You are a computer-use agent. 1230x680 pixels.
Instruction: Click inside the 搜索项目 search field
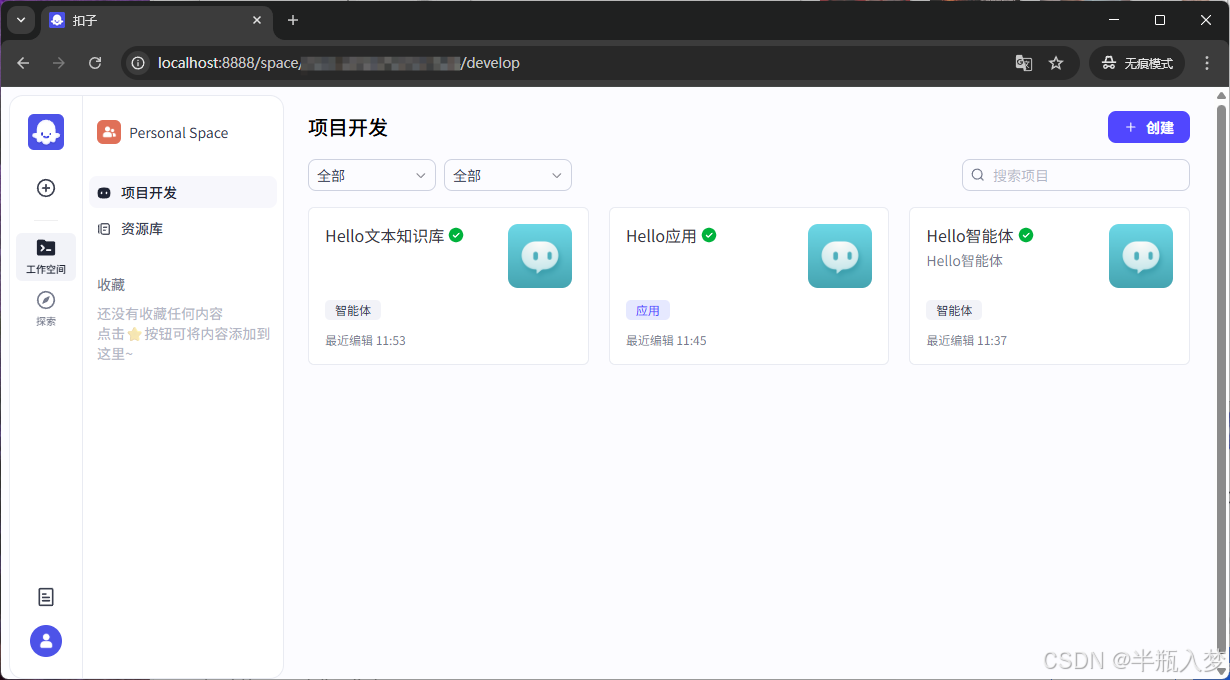tap(1075, 175)
